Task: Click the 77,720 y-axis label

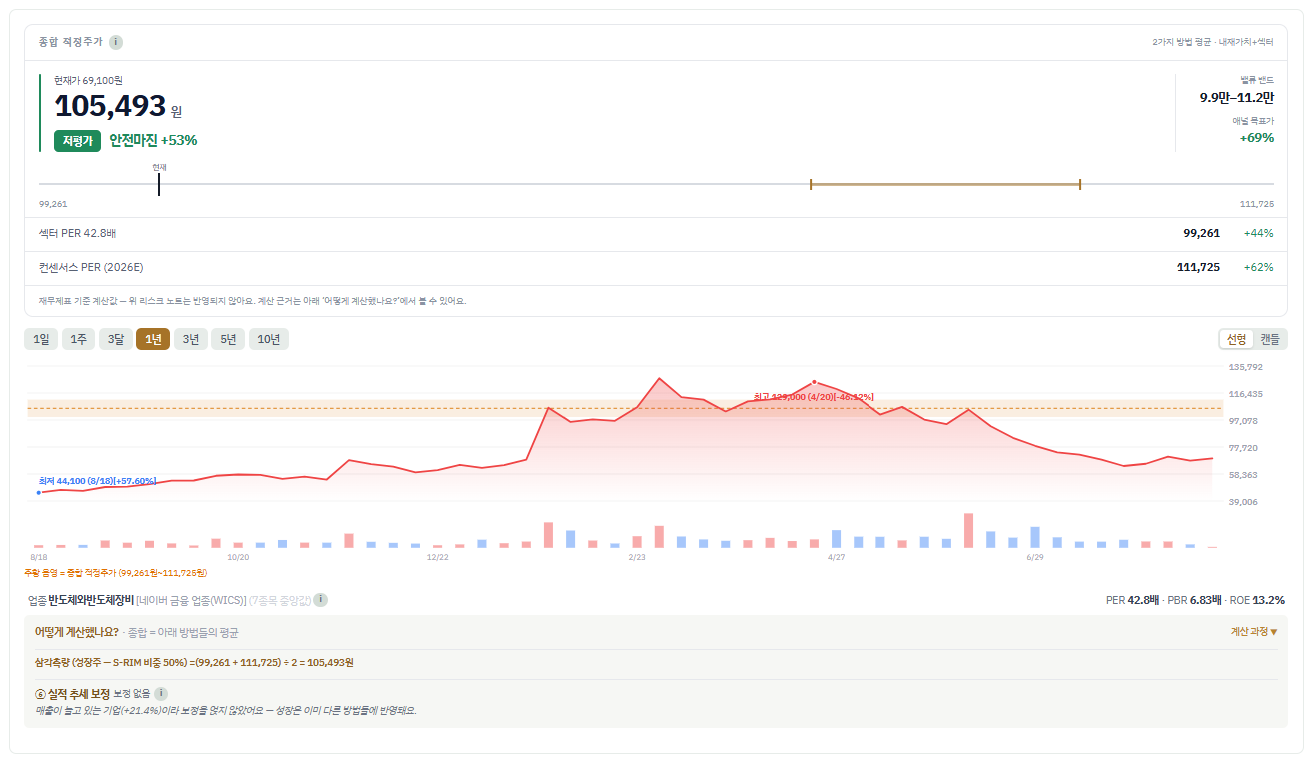Action: pyautogui.click(x=1246, y=448)
